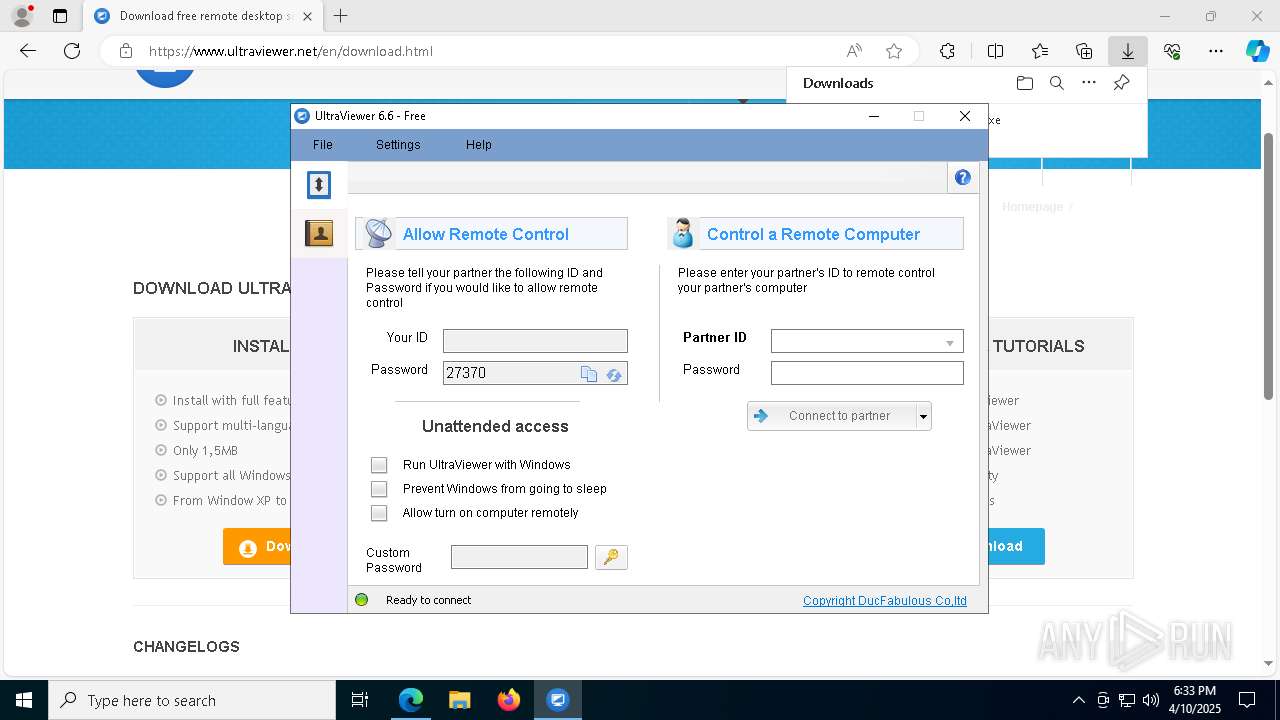Copy the password using the copy icon
Image resolution: width=1280 pixels, height=720 pixels.
(589, 374)
